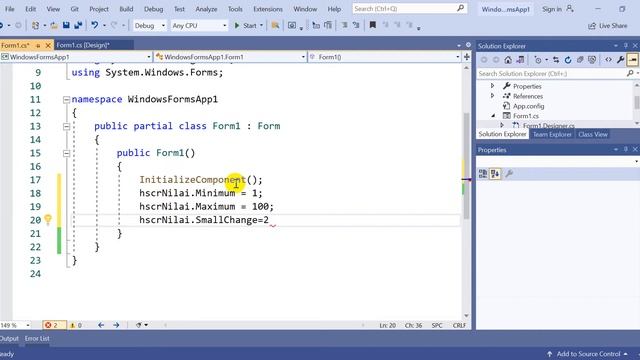The width and height of the screenshot is (640, 360).
Task: Click the Refresh icon in Solution Explorer
Action: 568,60
